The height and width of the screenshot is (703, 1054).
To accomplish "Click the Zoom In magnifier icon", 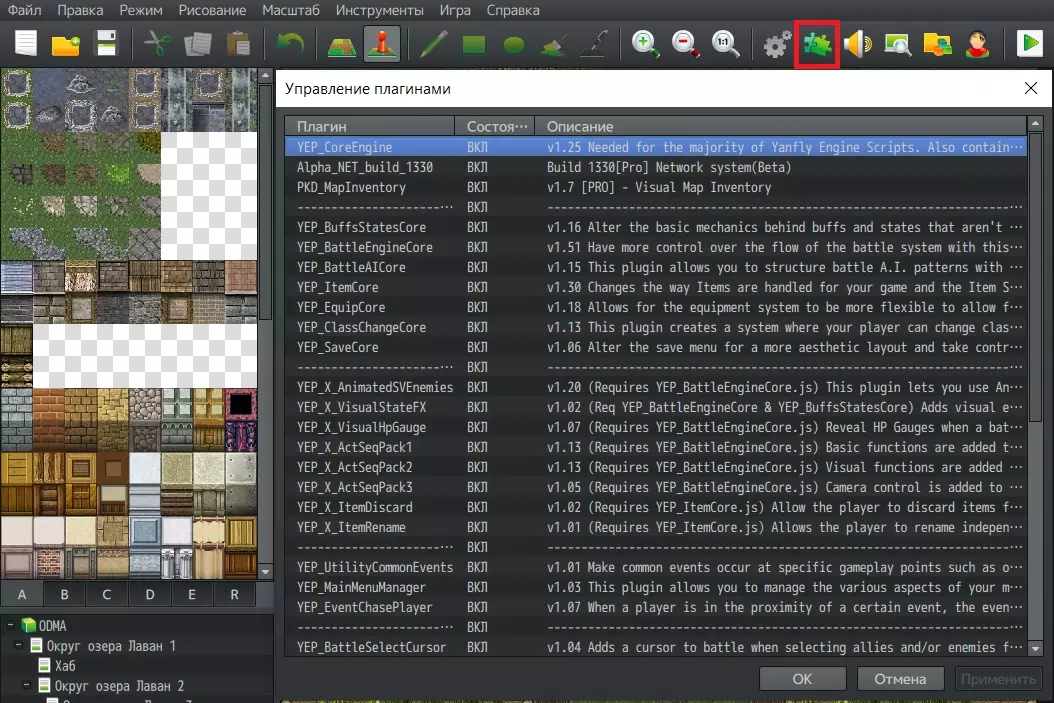I will [x=645, y=45].
